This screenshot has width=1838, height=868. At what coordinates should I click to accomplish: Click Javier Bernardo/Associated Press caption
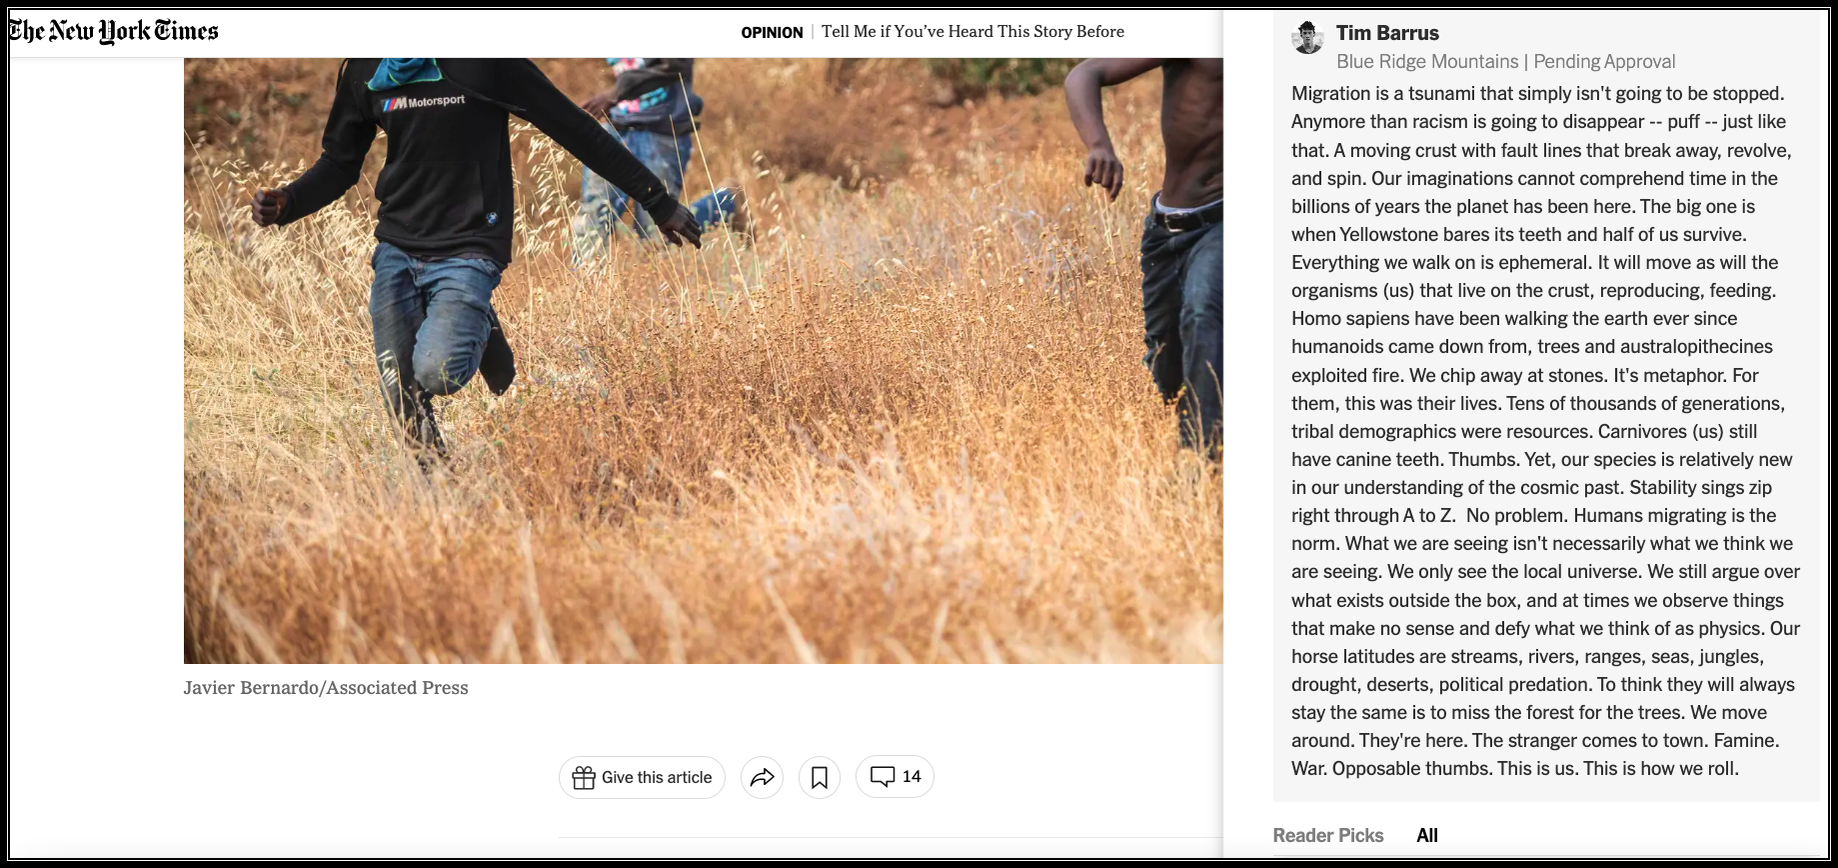pyautogui.click(x=326, y=688)
